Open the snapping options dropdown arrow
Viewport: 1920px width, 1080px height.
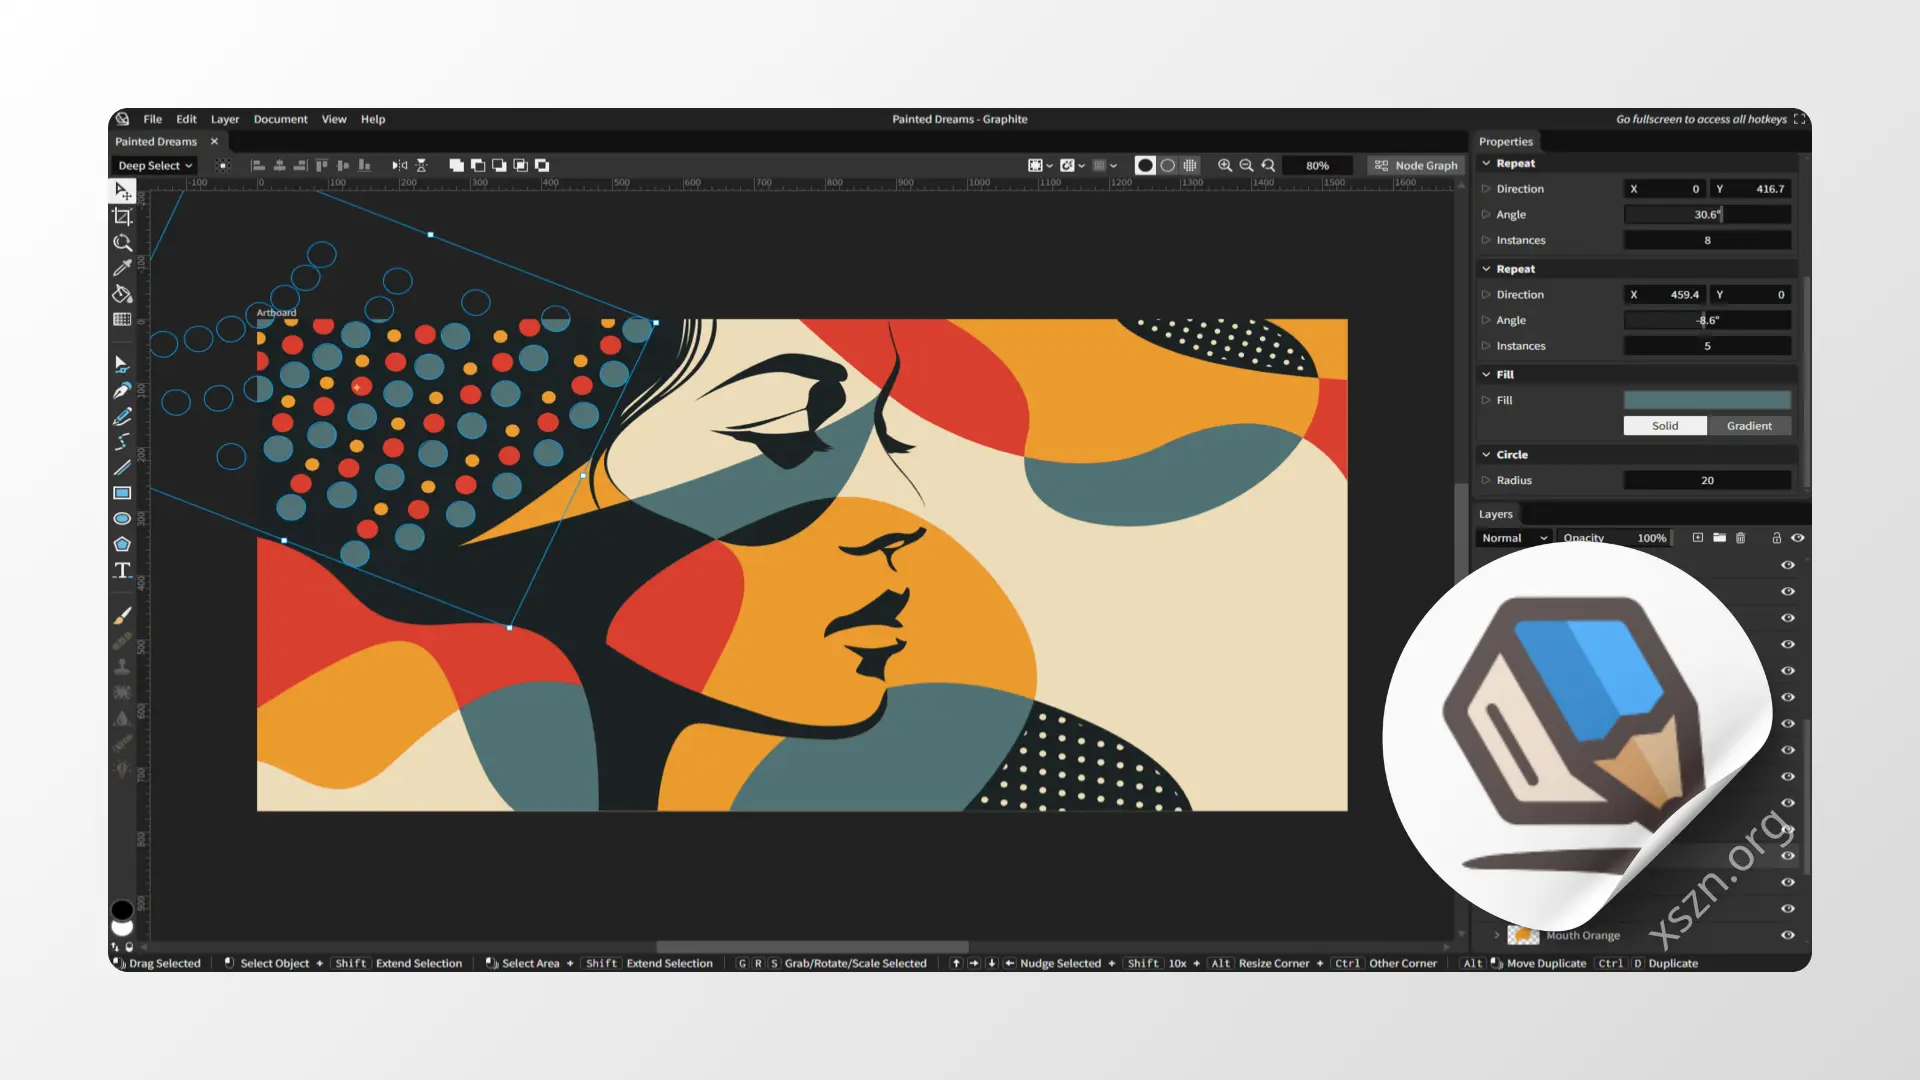[1082, 166]
